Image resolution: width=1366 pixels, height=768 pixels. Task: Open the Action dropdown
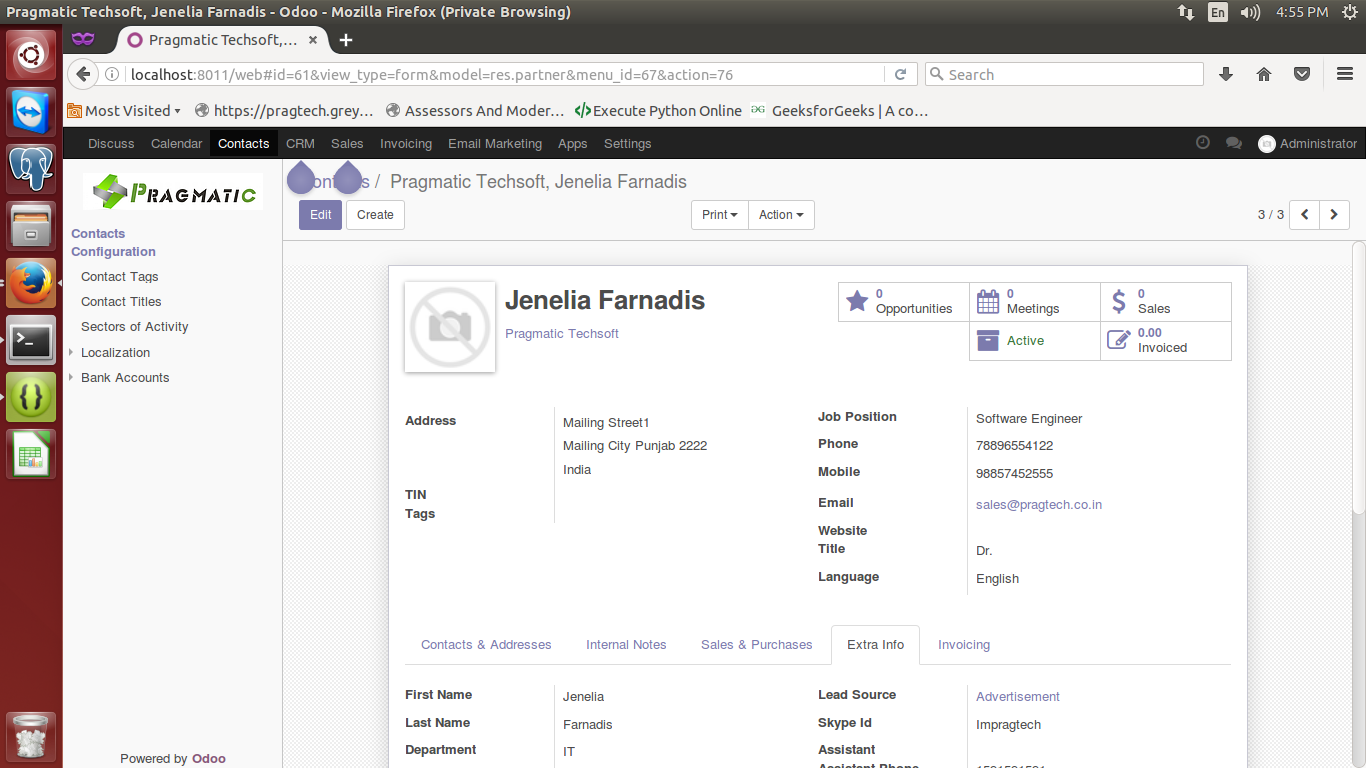[781, 215]
